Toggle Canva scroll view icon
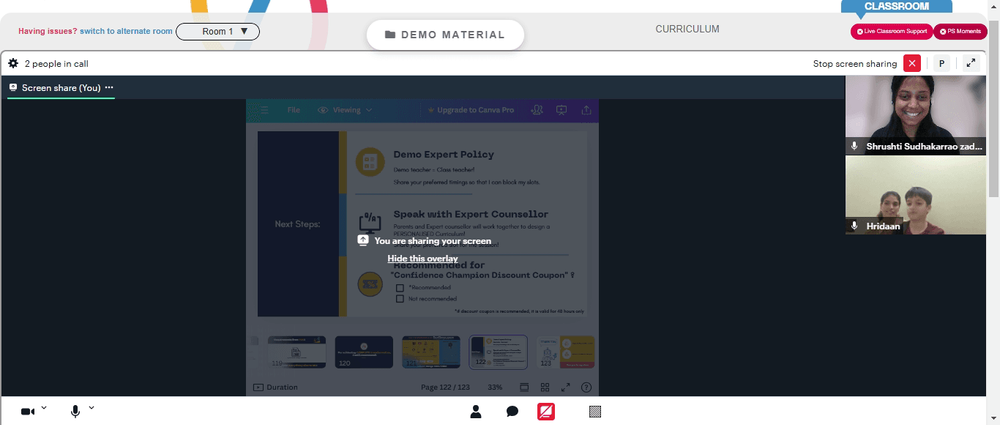 [524, 387]
